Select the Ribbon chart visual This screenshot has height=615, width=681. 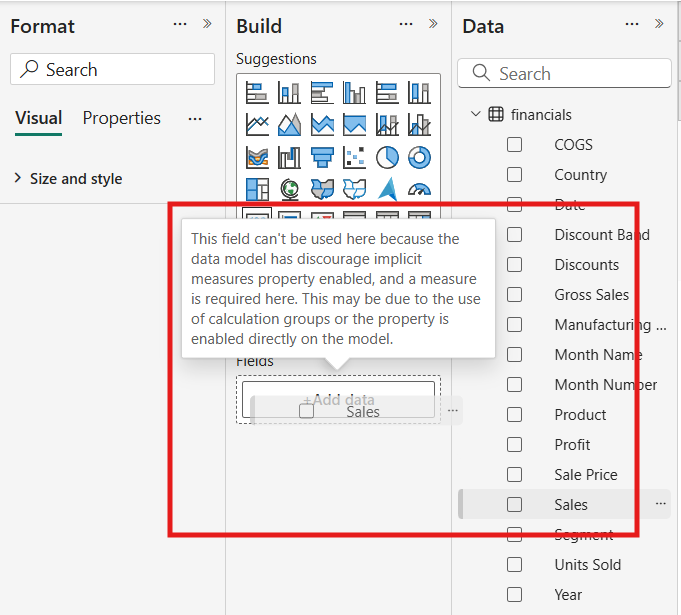[257, 157]
